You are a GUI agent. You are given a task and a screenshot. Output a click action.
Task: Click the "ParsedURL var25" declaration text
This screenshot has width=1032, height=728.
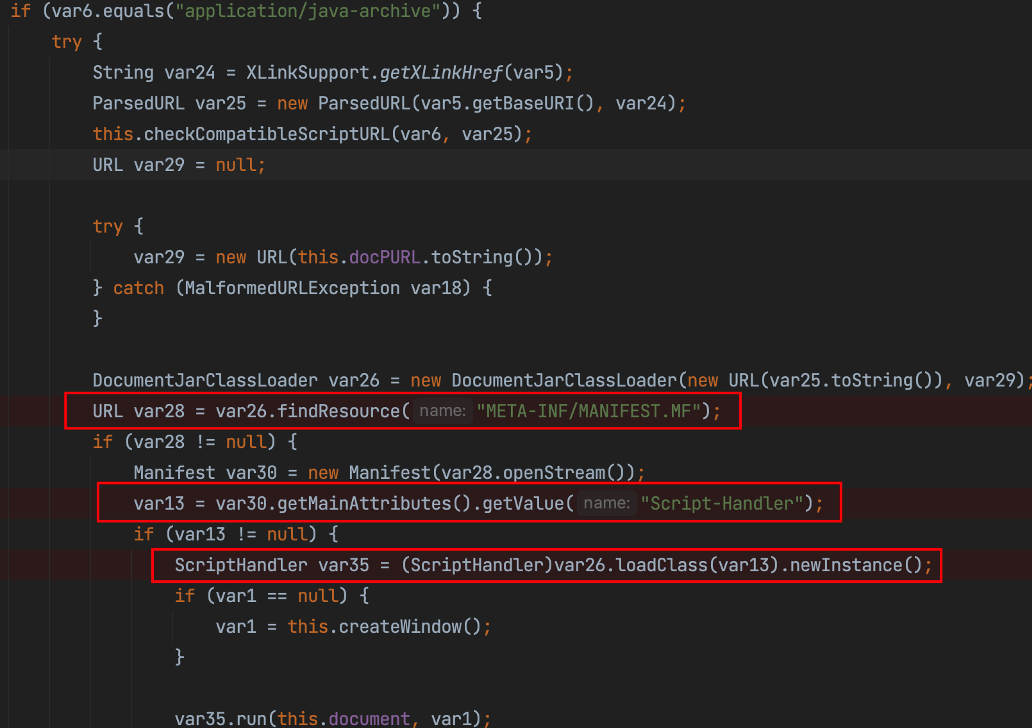[x=169, y=103]
